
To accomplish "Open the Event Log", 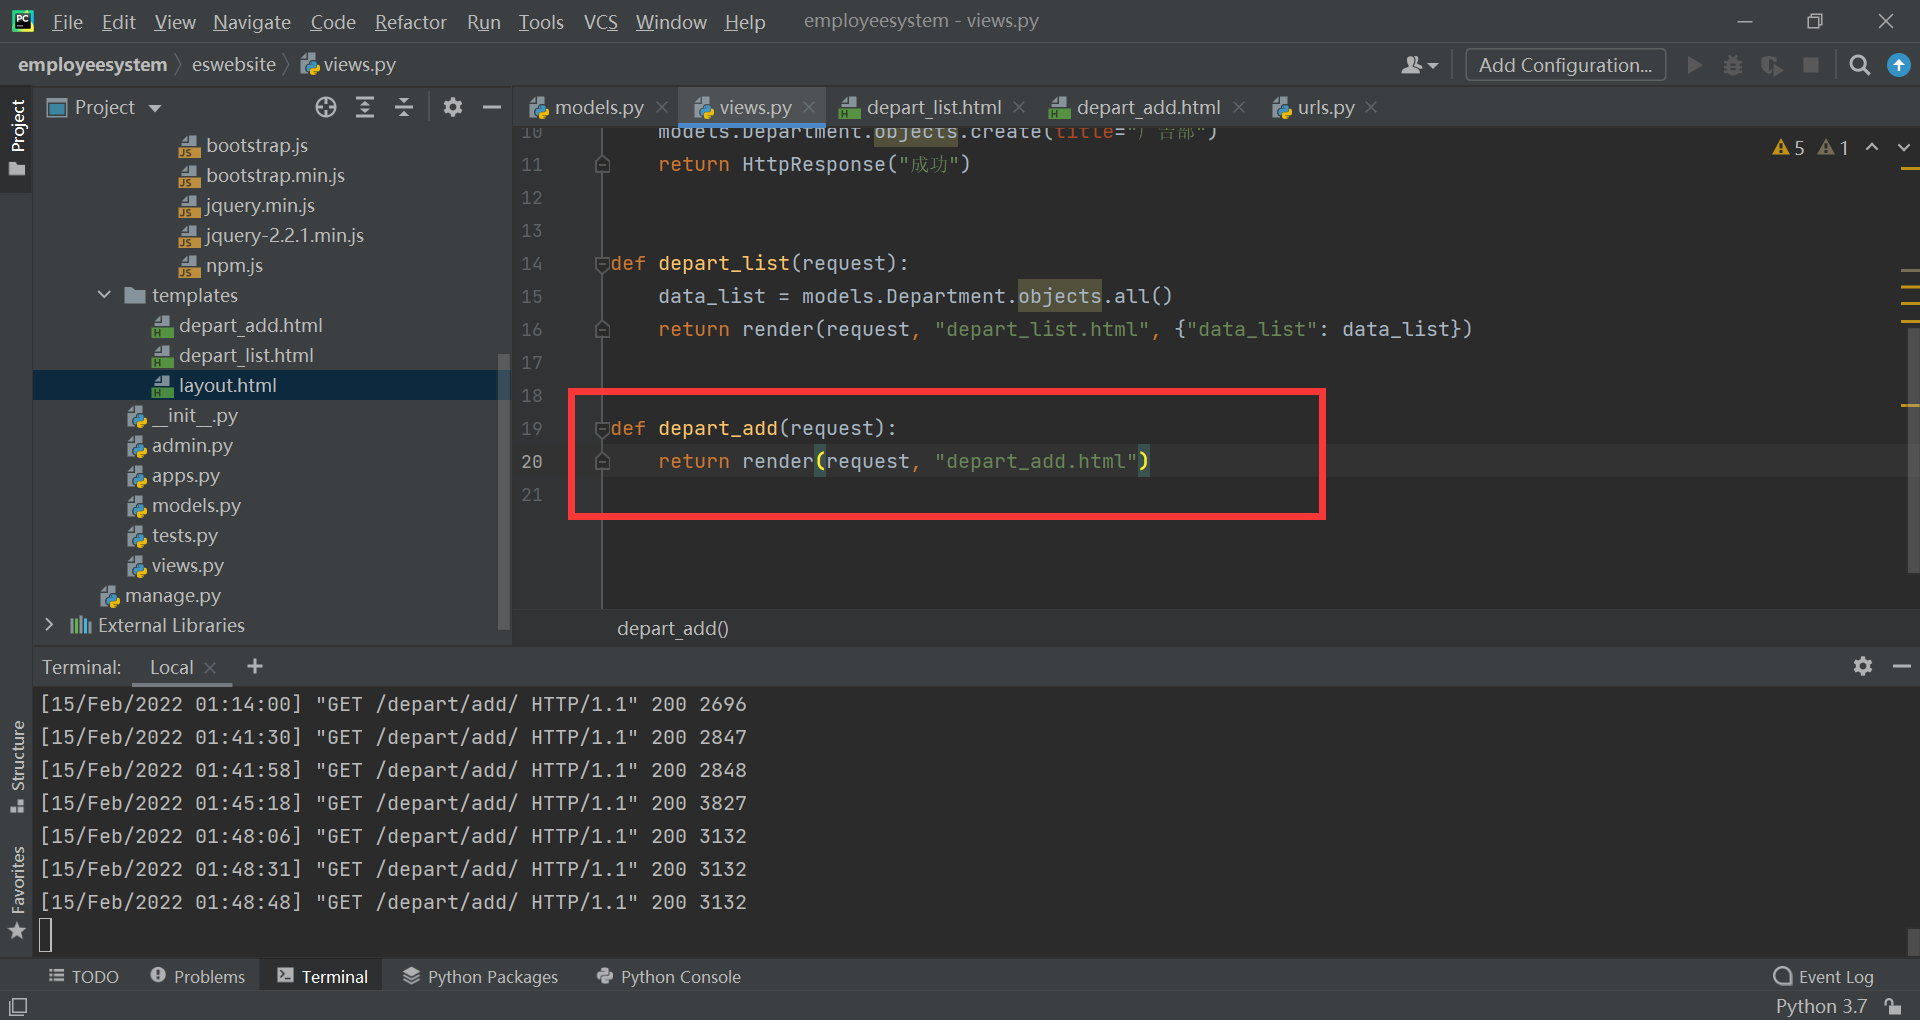I will 1823,976.
